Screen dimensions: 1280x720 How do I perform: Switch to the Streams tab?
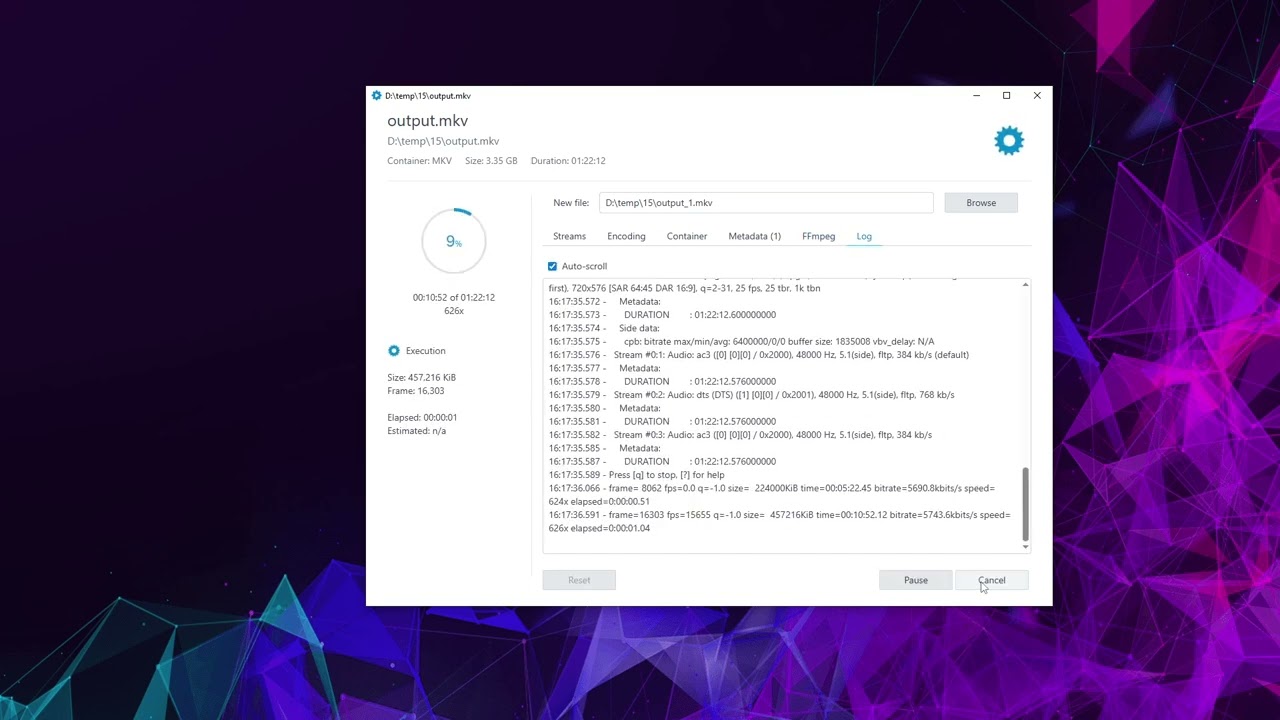pos(569,236)
